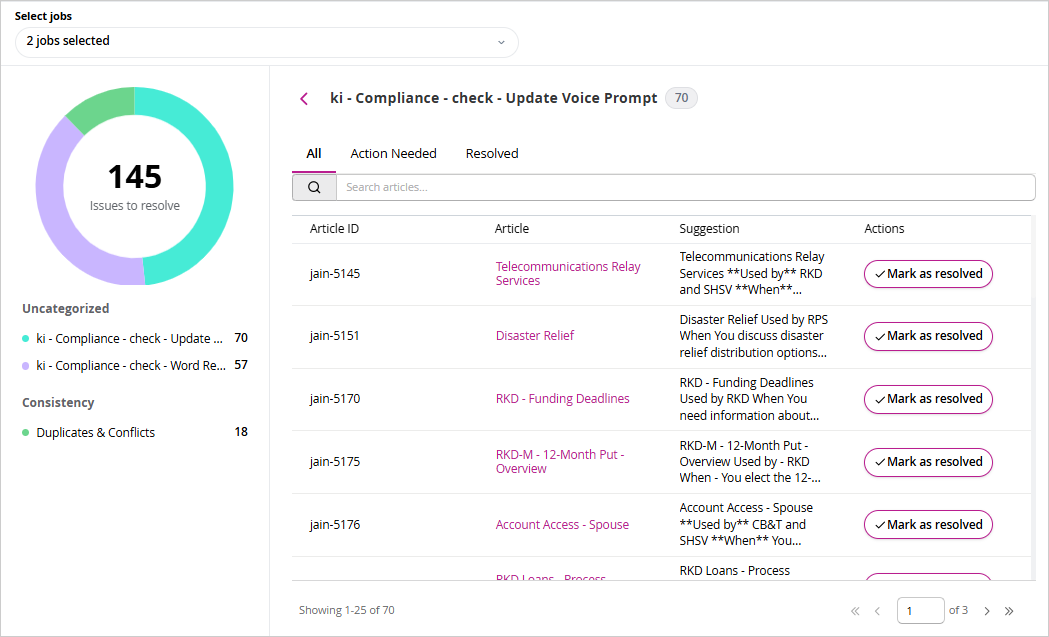The image size is (1049, 637).
Task: Jump to the last page of results
Action: point(1009,611)
